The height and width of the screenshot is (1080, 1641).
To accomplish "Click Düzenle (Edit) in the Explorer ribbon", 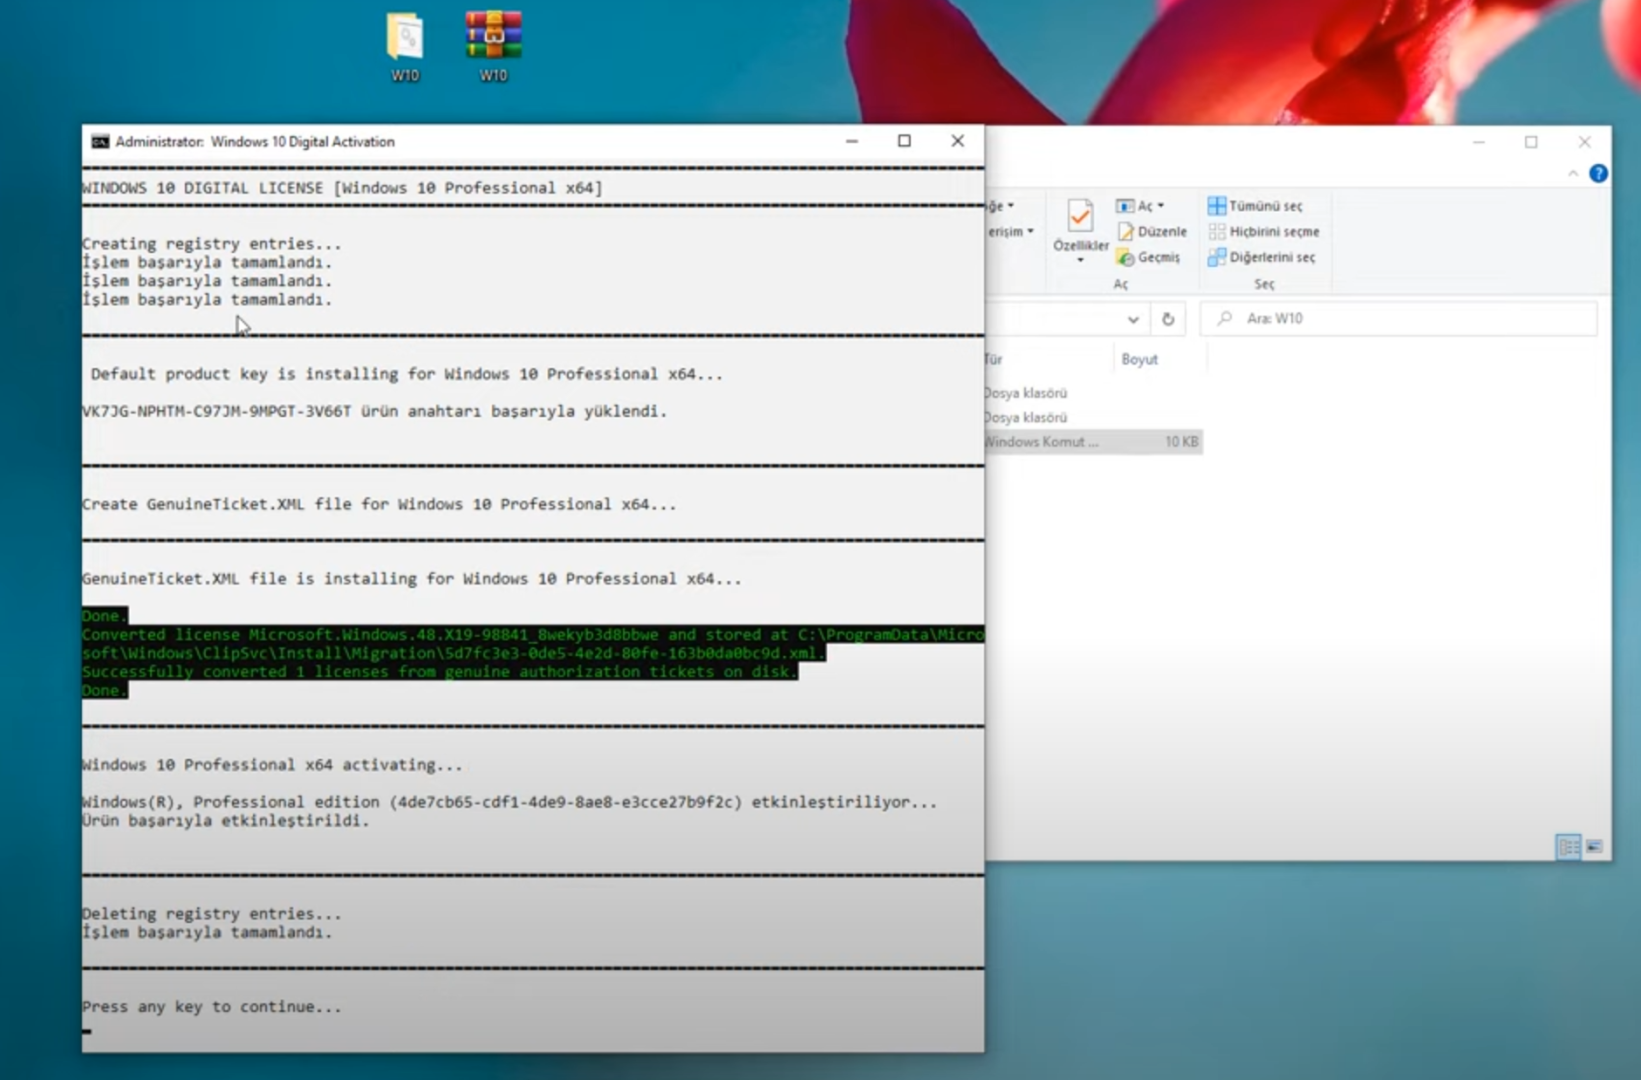I will (x=1152, y=232).
